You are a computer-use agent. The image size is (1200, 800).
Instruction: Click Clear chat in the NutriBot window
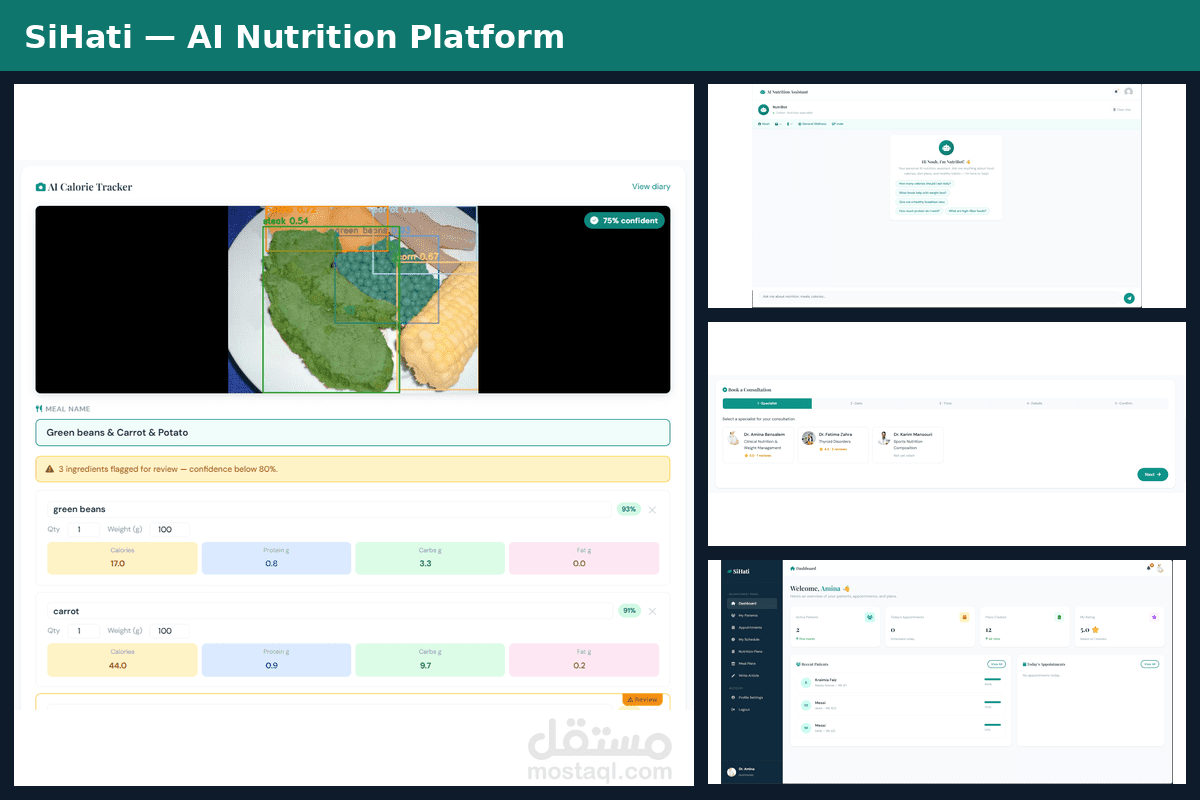coord(1122,109)
